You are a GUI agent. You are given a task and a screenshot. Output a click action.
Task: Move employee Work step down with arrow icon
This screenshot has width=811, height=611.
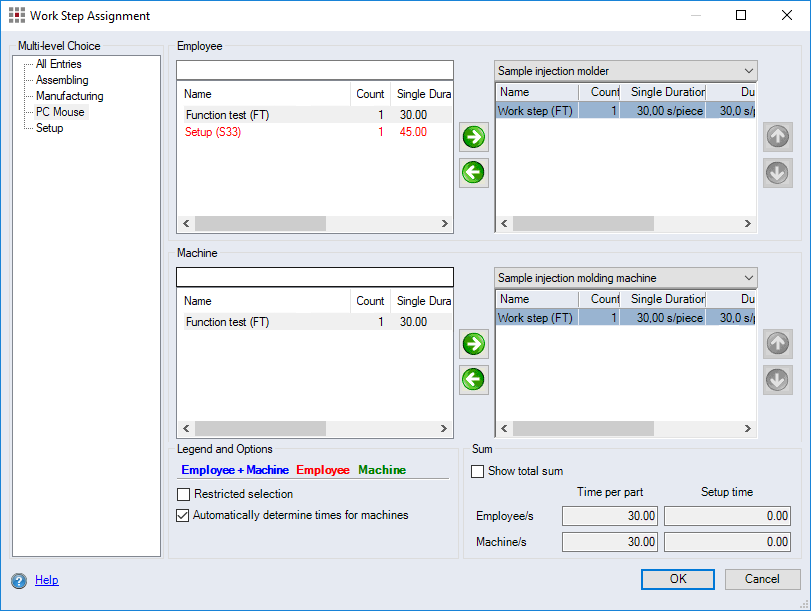coord(777,173)
